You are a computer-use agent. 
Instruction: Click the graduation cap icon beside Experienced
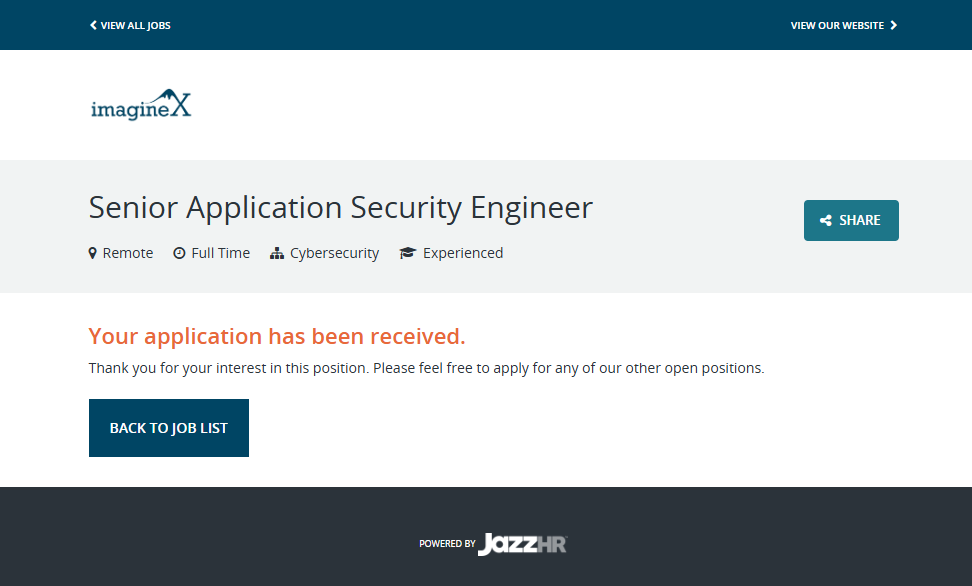point(407,253)
